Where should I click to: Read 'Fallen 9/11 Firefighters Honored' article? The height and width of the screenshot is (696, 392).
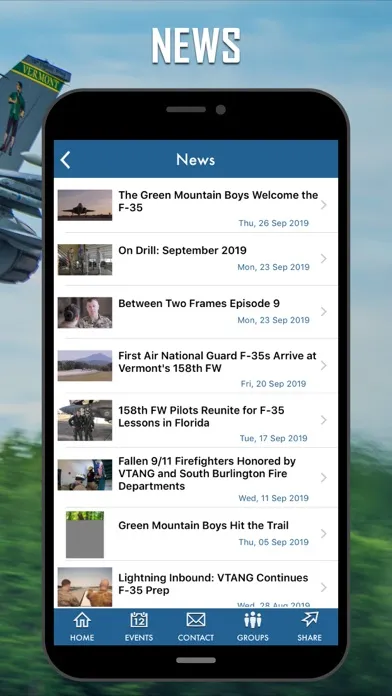[x=207, y=474]
